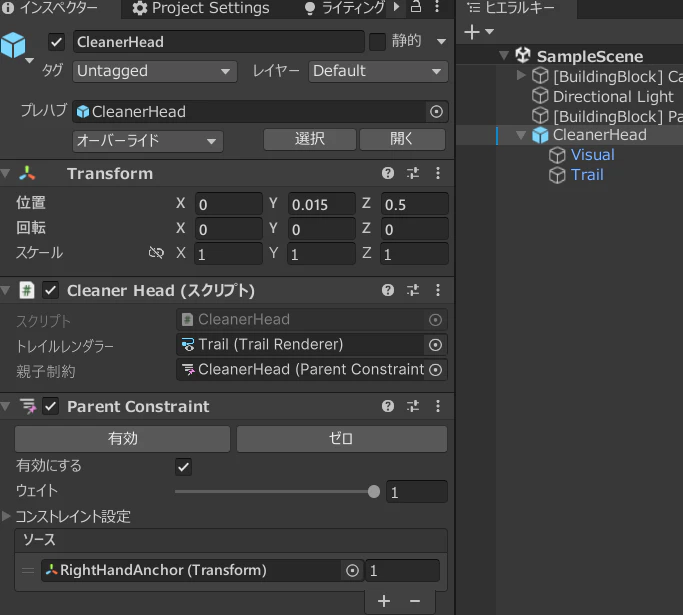Click the CleanerHead object cube icon
The image size is (683, 615).
coord(13,45)
